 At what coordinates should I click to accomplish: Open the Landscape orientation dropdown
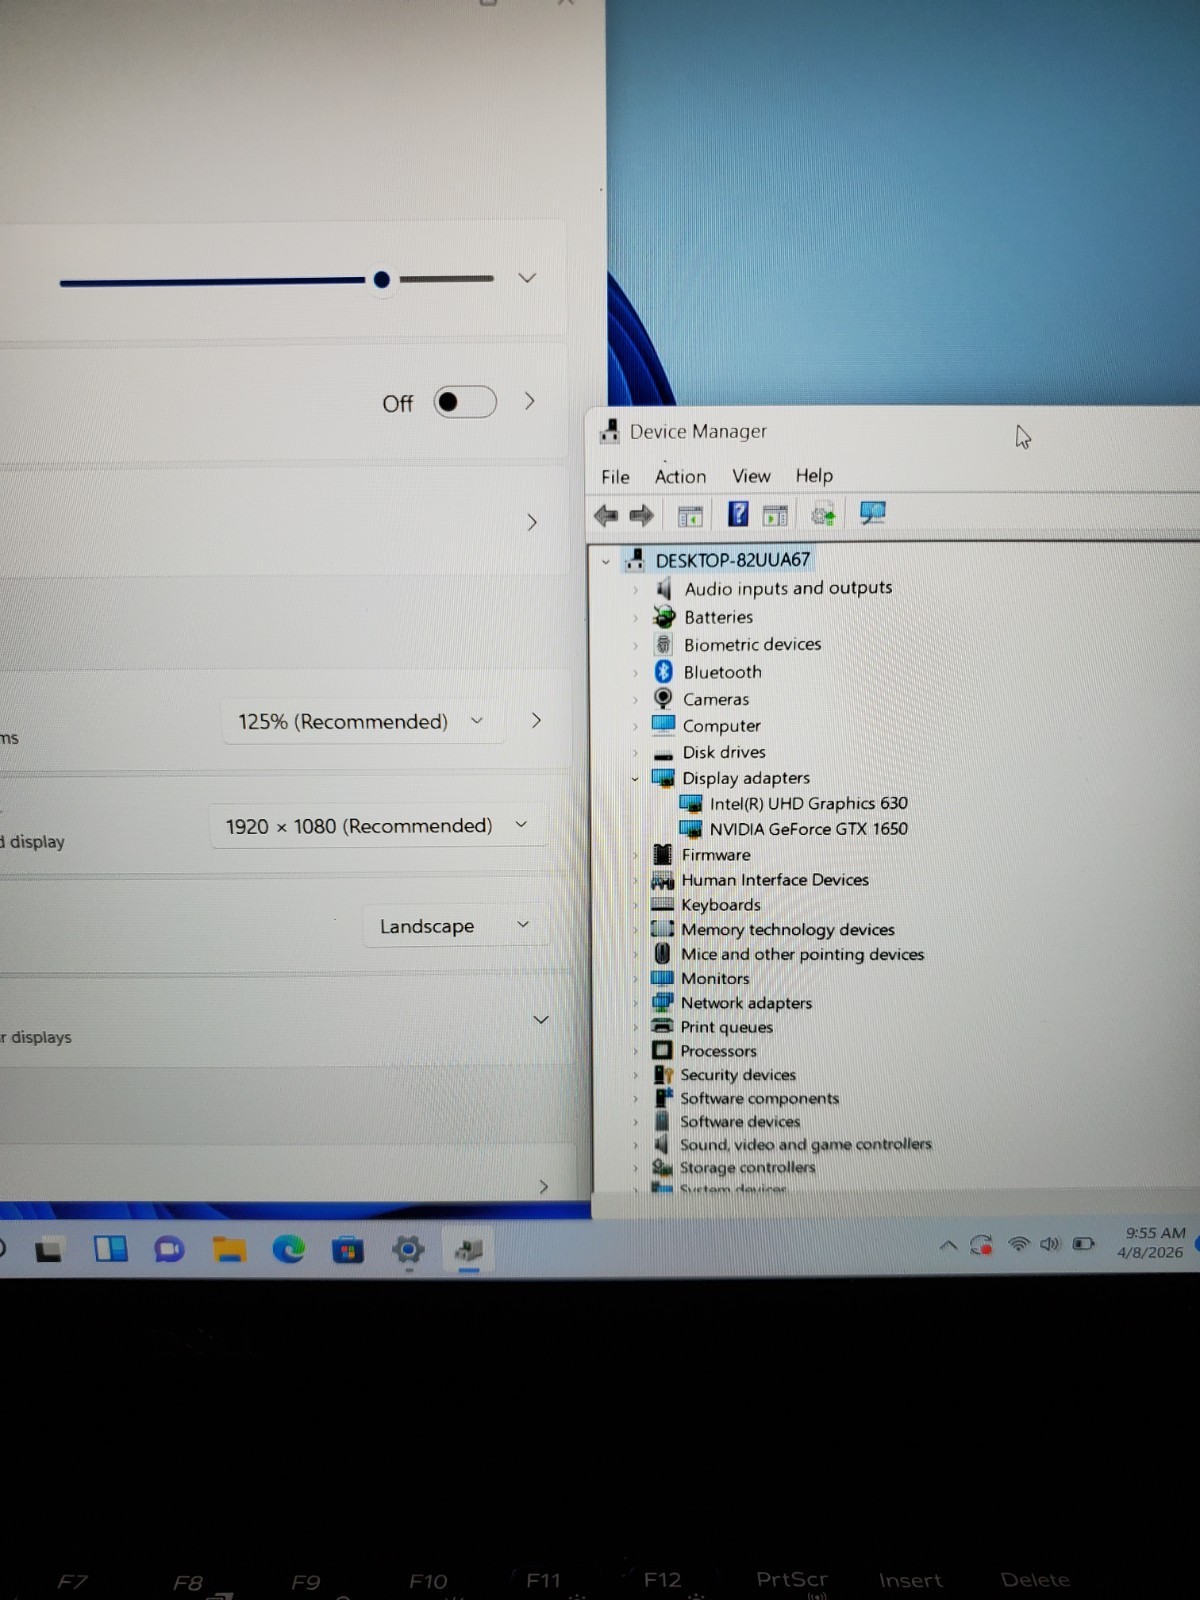pos(455,926)
